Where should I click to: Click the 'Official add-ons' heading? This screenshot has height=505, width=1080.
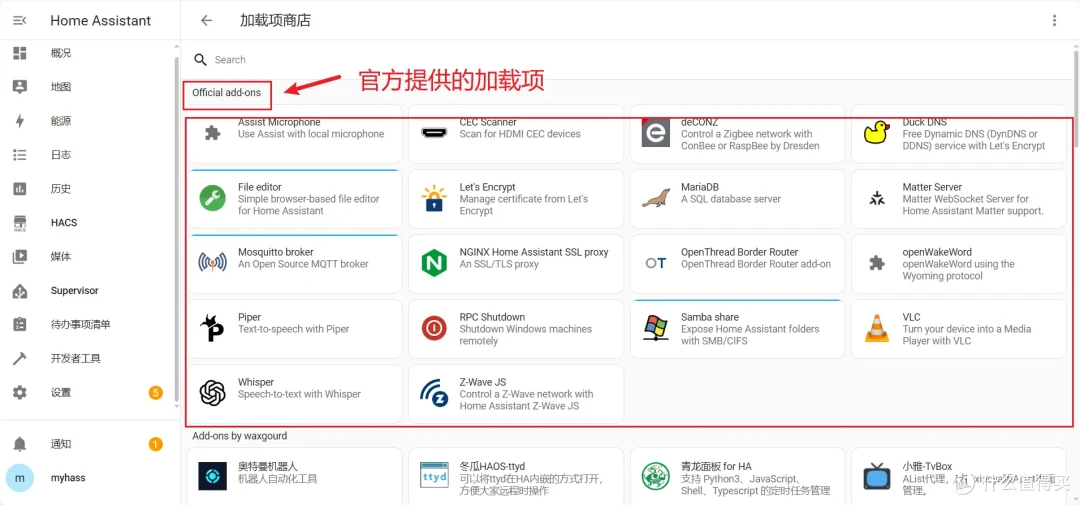227,92
